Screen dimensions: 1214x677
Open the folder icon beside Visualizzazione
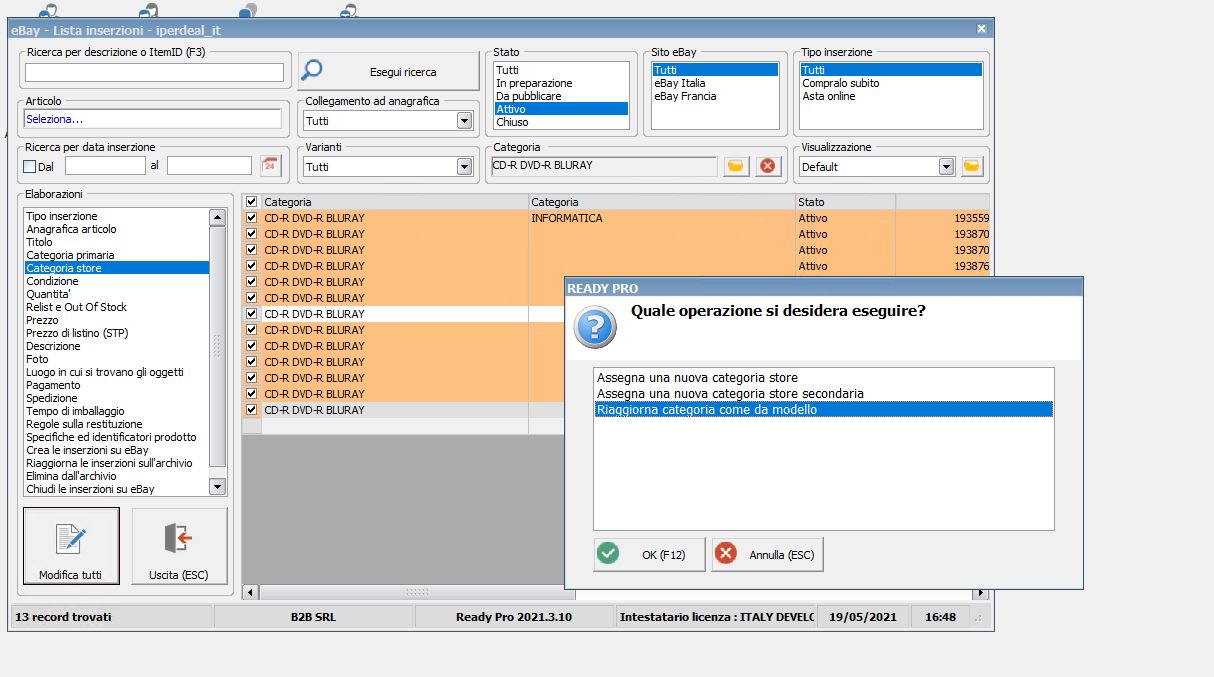click(972, 166)
